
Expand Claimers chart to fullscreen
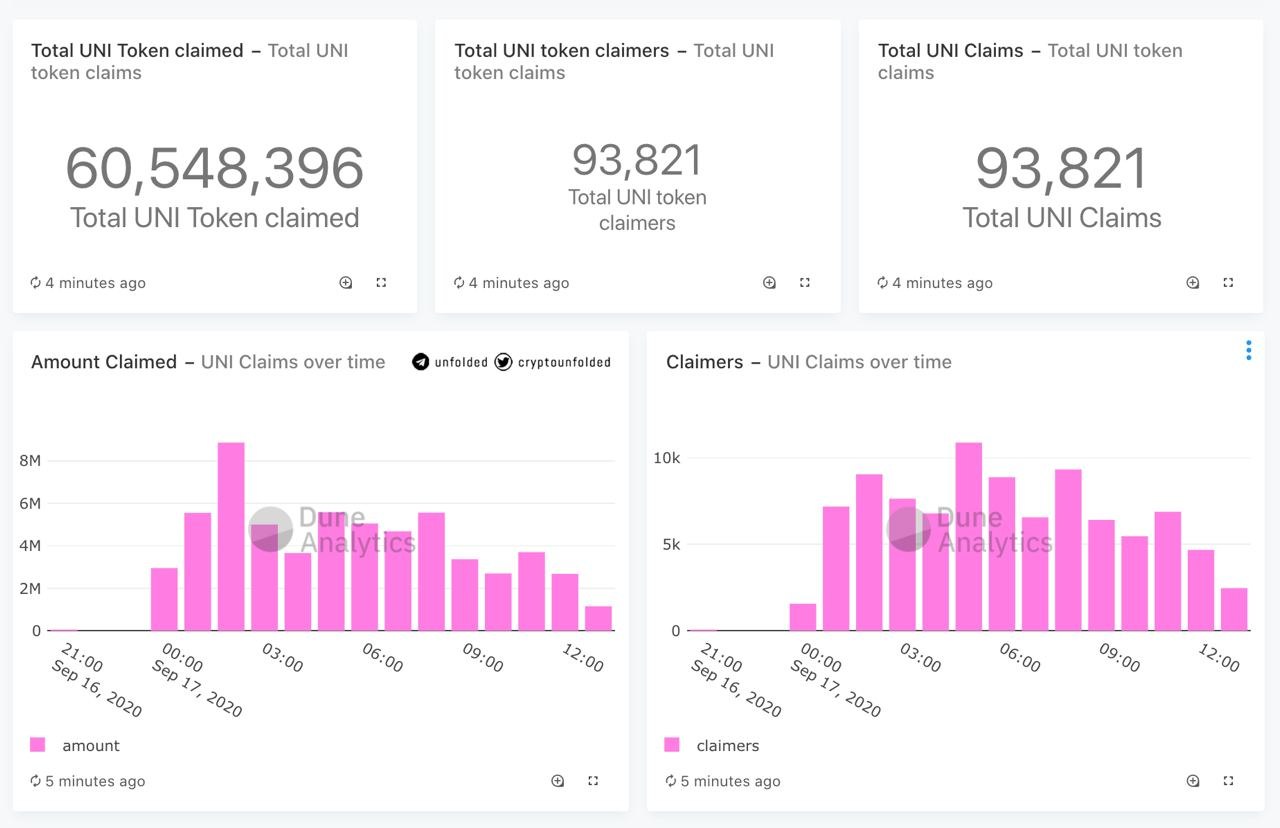pos(1228,781)
